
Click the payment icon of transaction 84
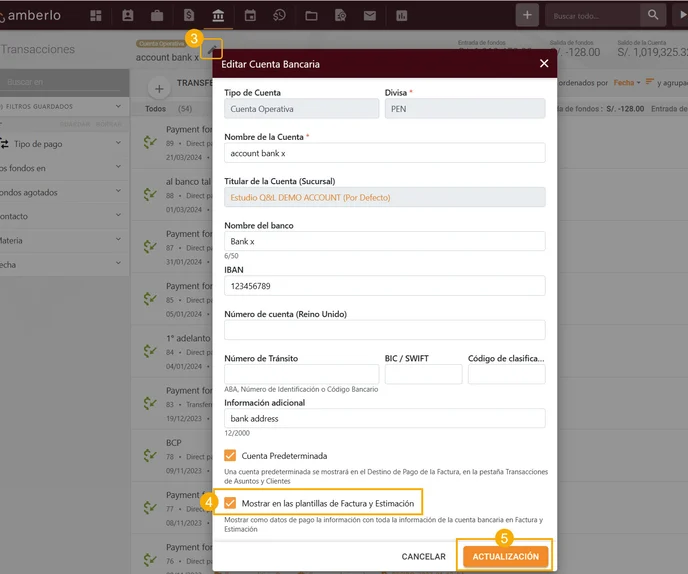pyautogui.click(x=150, y=351)
